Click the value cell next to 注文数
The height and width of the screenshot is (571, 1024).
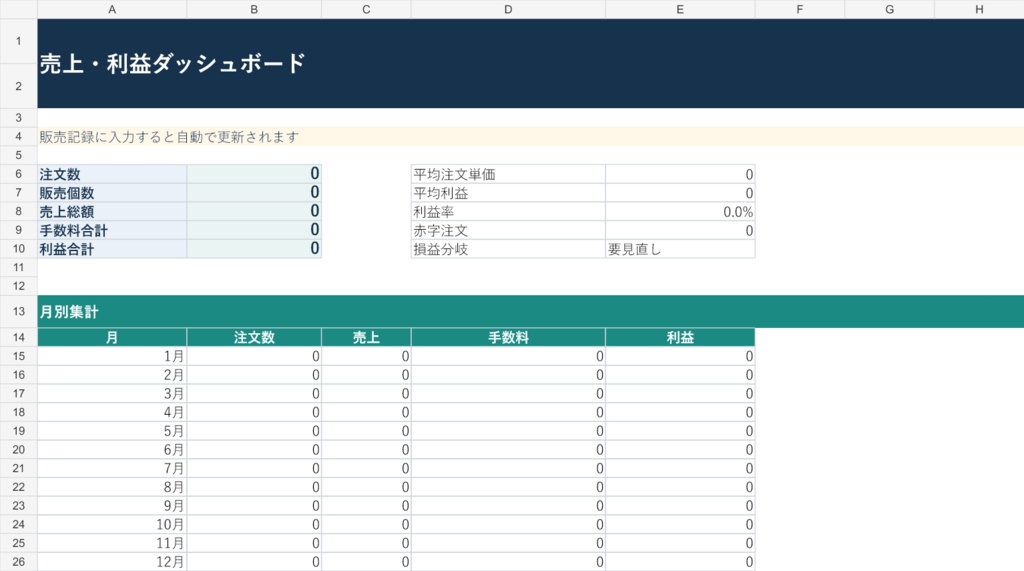tap(254, 174)
